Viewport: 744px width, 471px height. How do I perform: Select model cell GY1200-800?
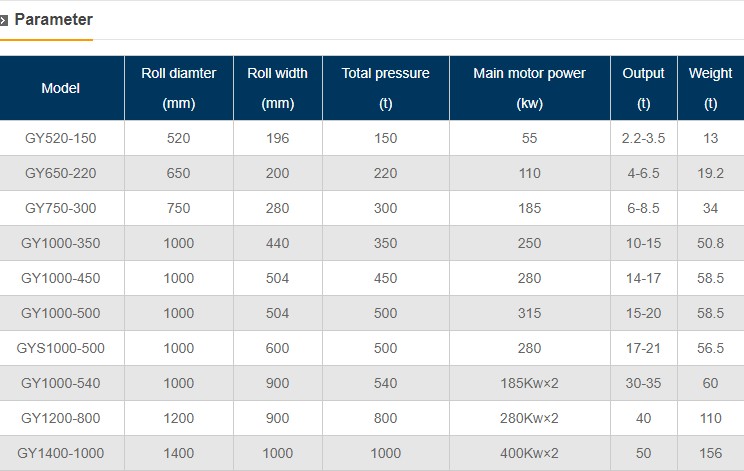[61, 418]
